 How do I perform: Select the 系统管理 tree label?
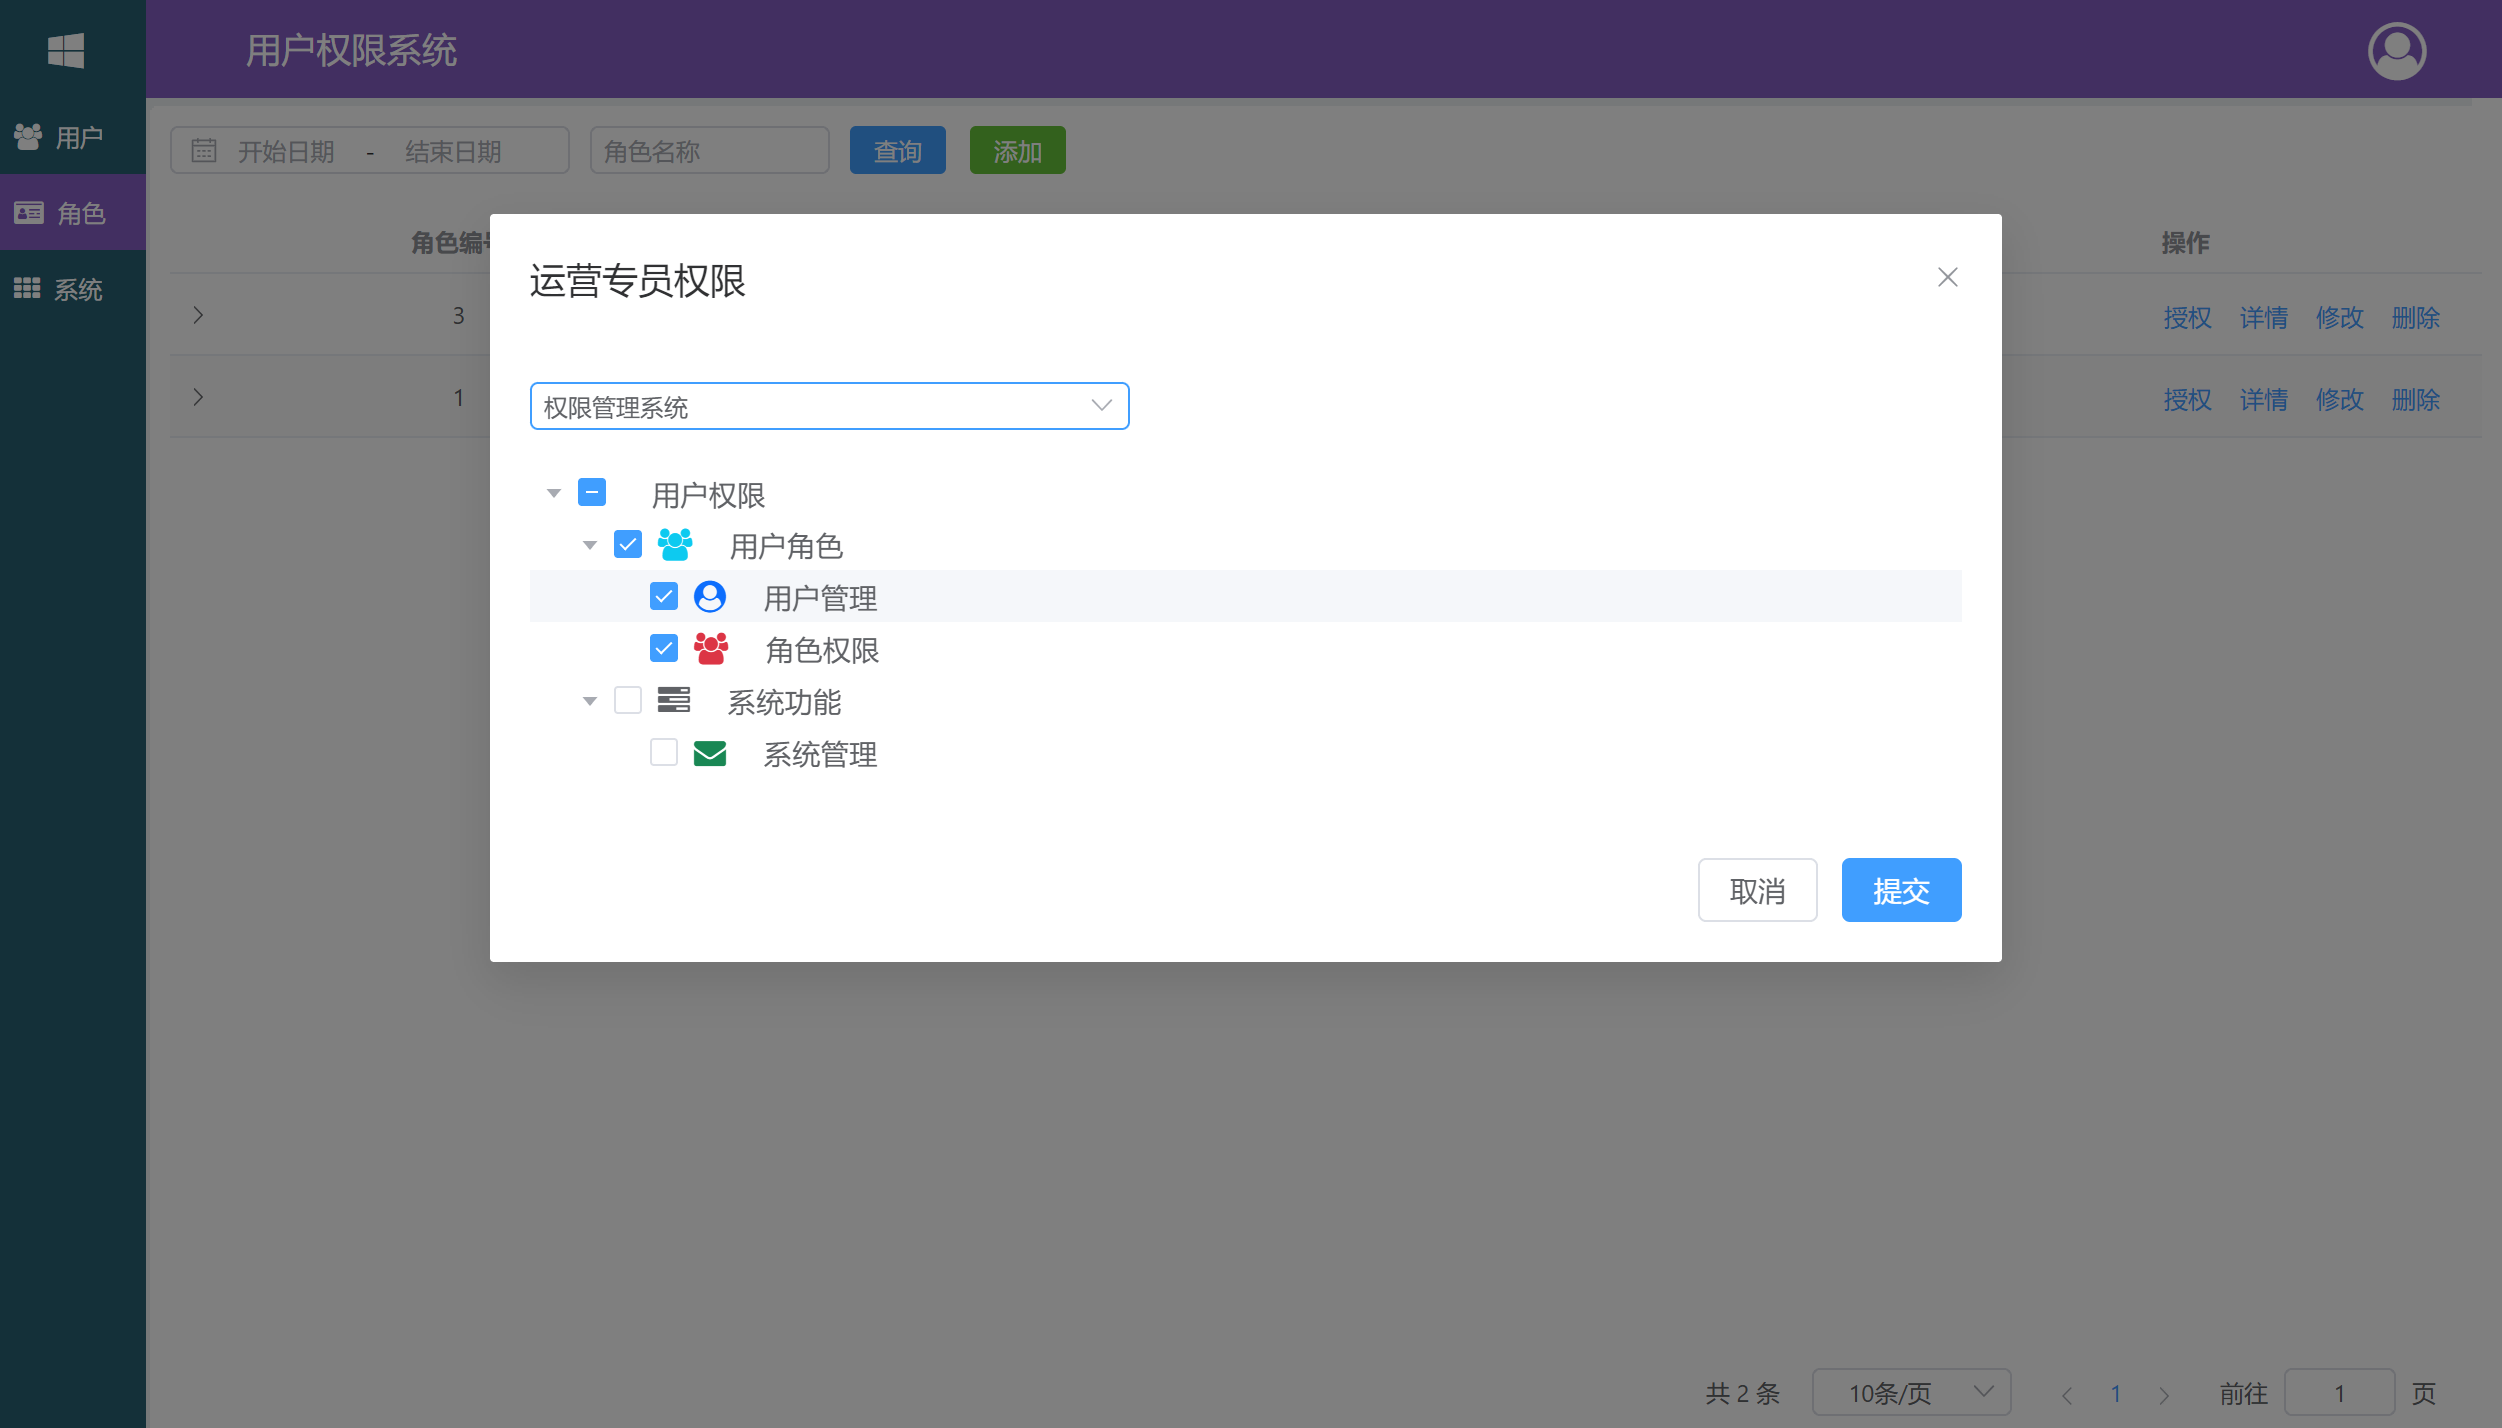820,754
